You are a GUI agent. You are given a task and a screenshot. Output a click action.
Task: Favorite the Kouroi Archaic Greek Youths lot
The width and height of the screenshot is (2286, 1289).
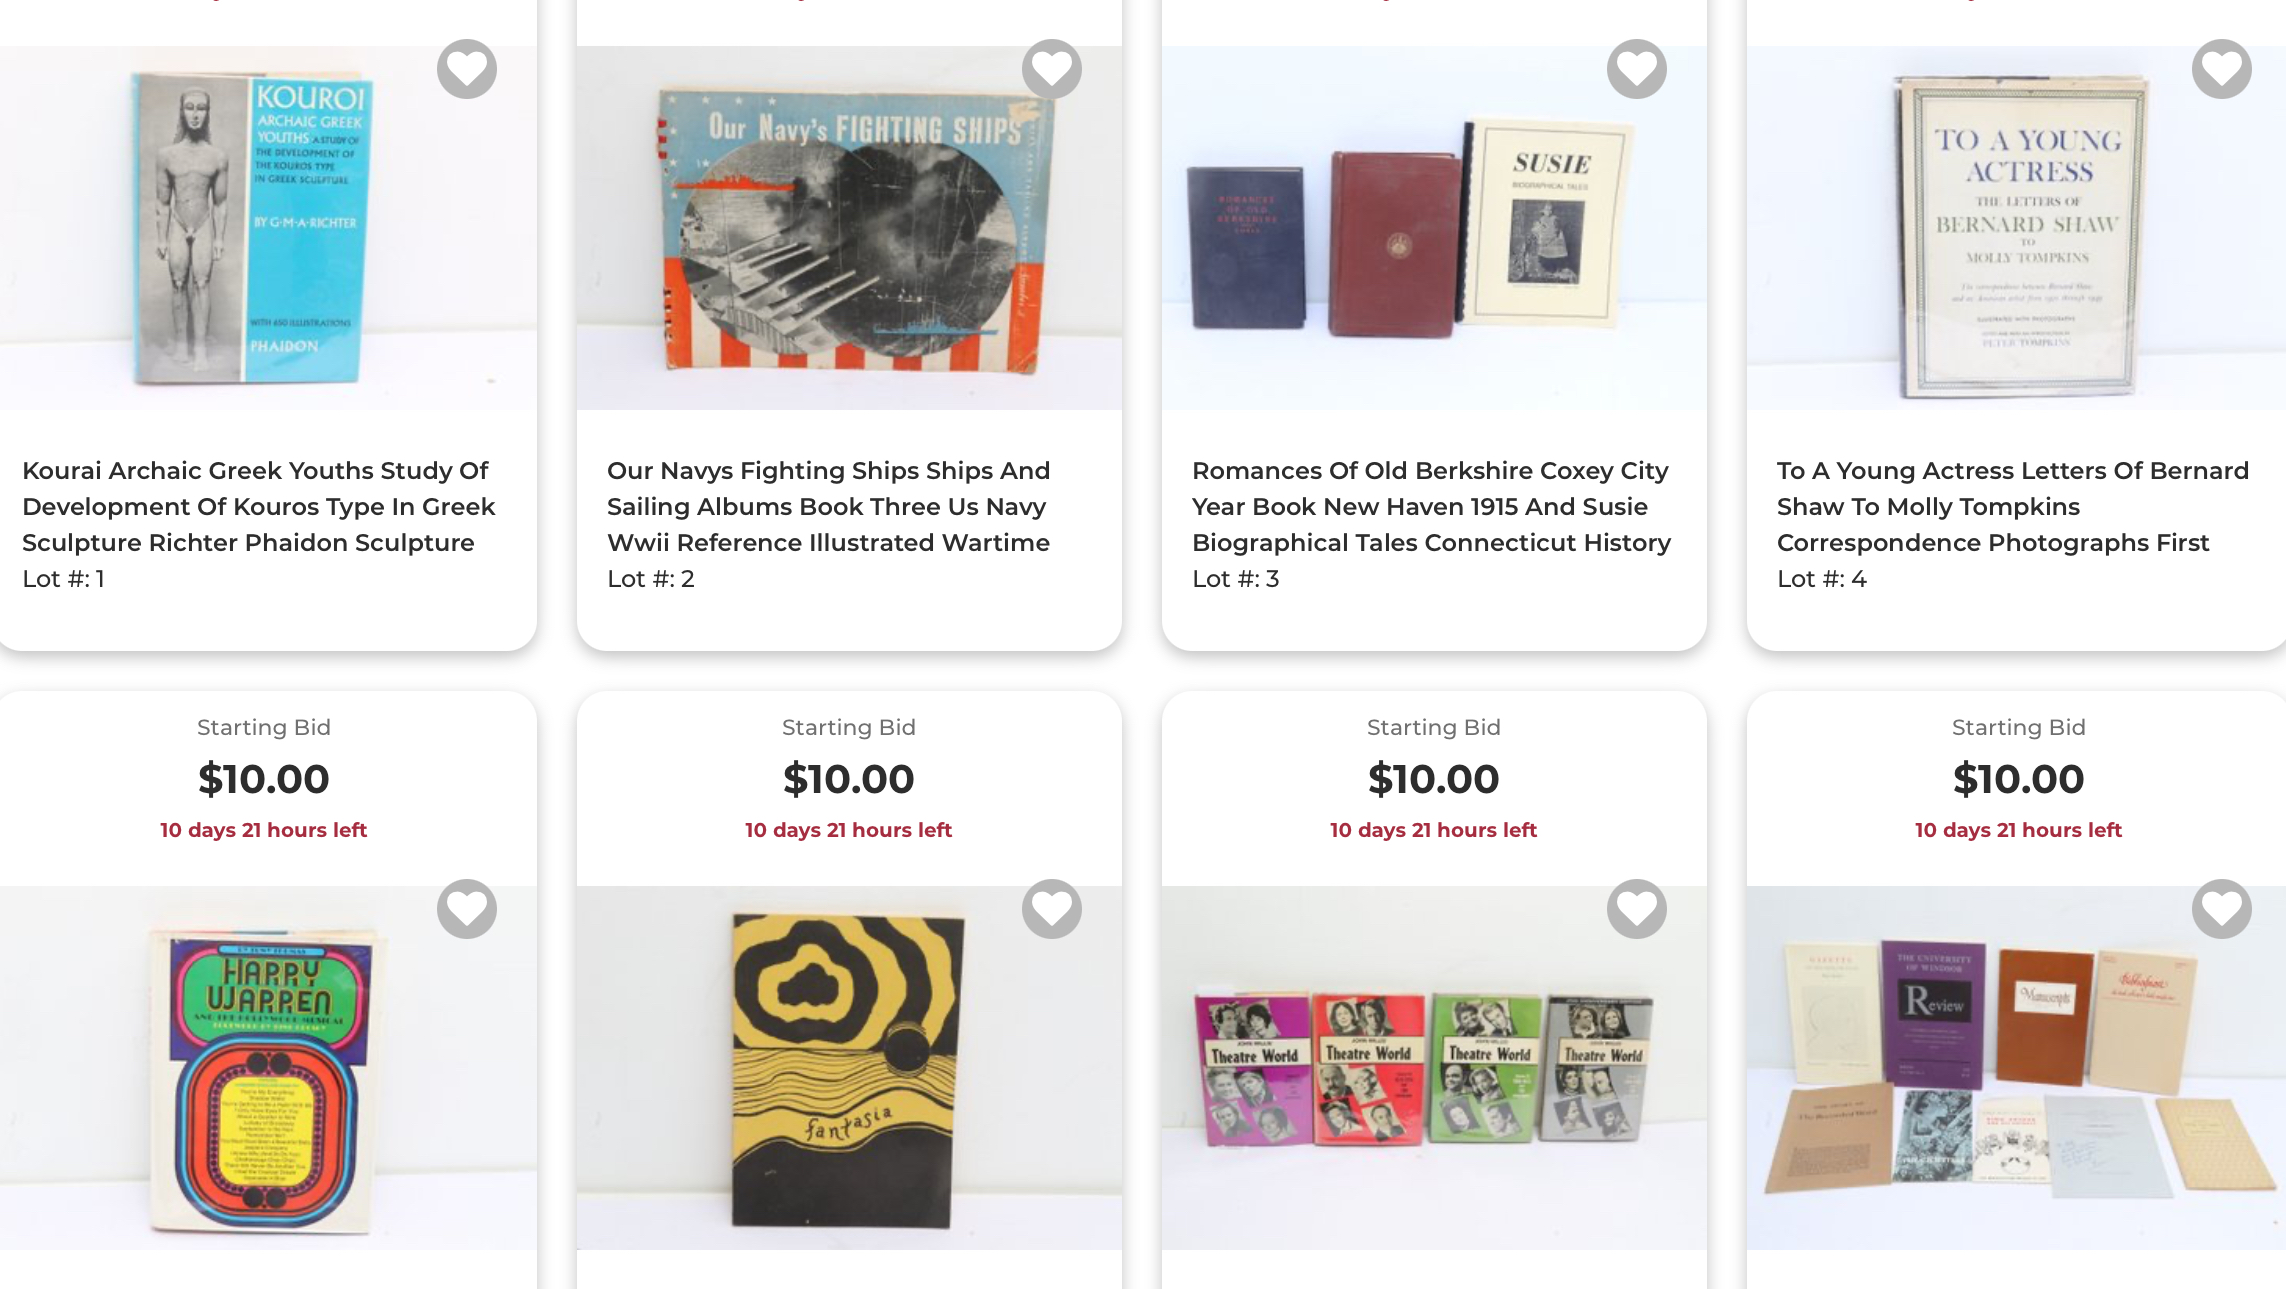pos(467,69)
